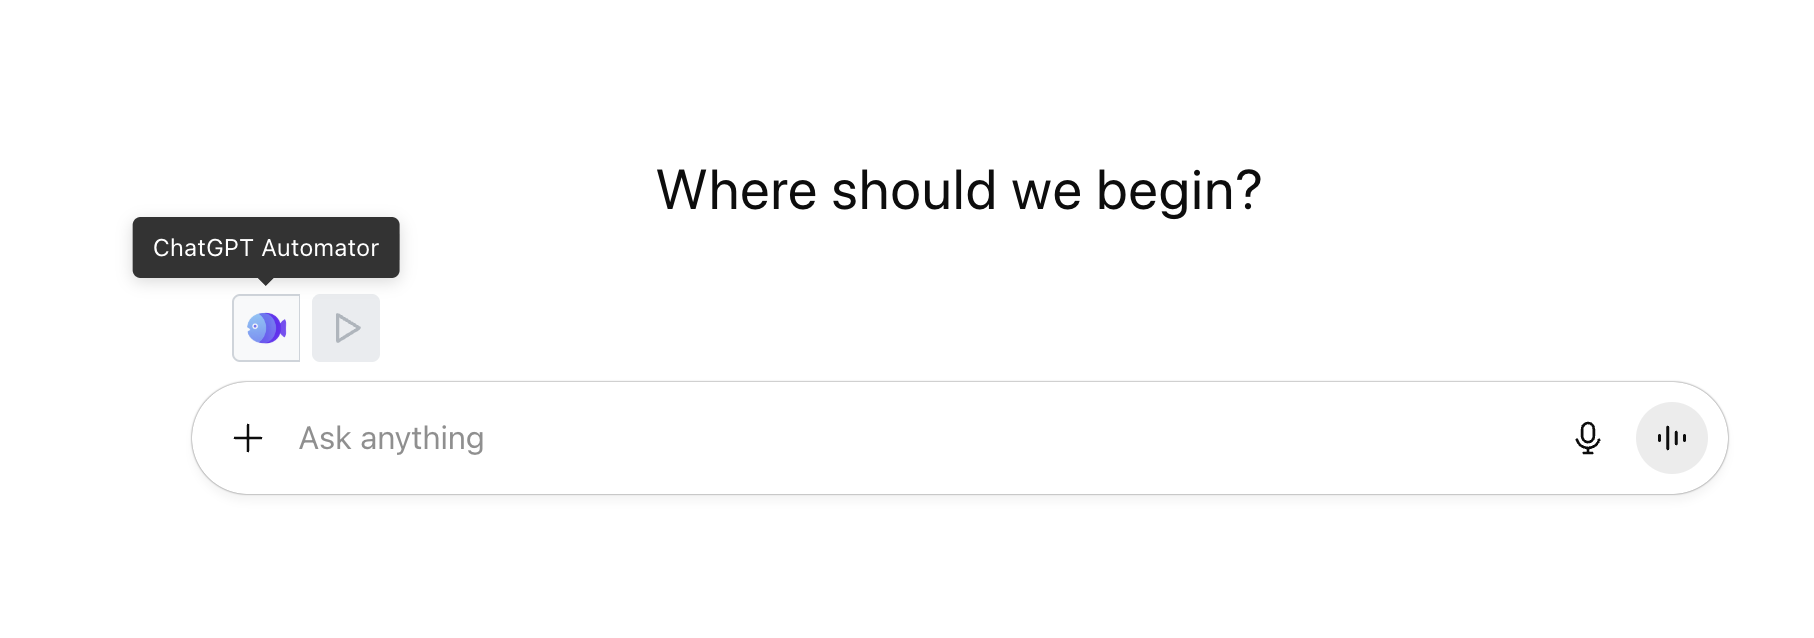Click the ChatGPT Automator tooltip label
Viewport: 1814px width, 638px height.
pyautogui.click(x=265, y=247)
